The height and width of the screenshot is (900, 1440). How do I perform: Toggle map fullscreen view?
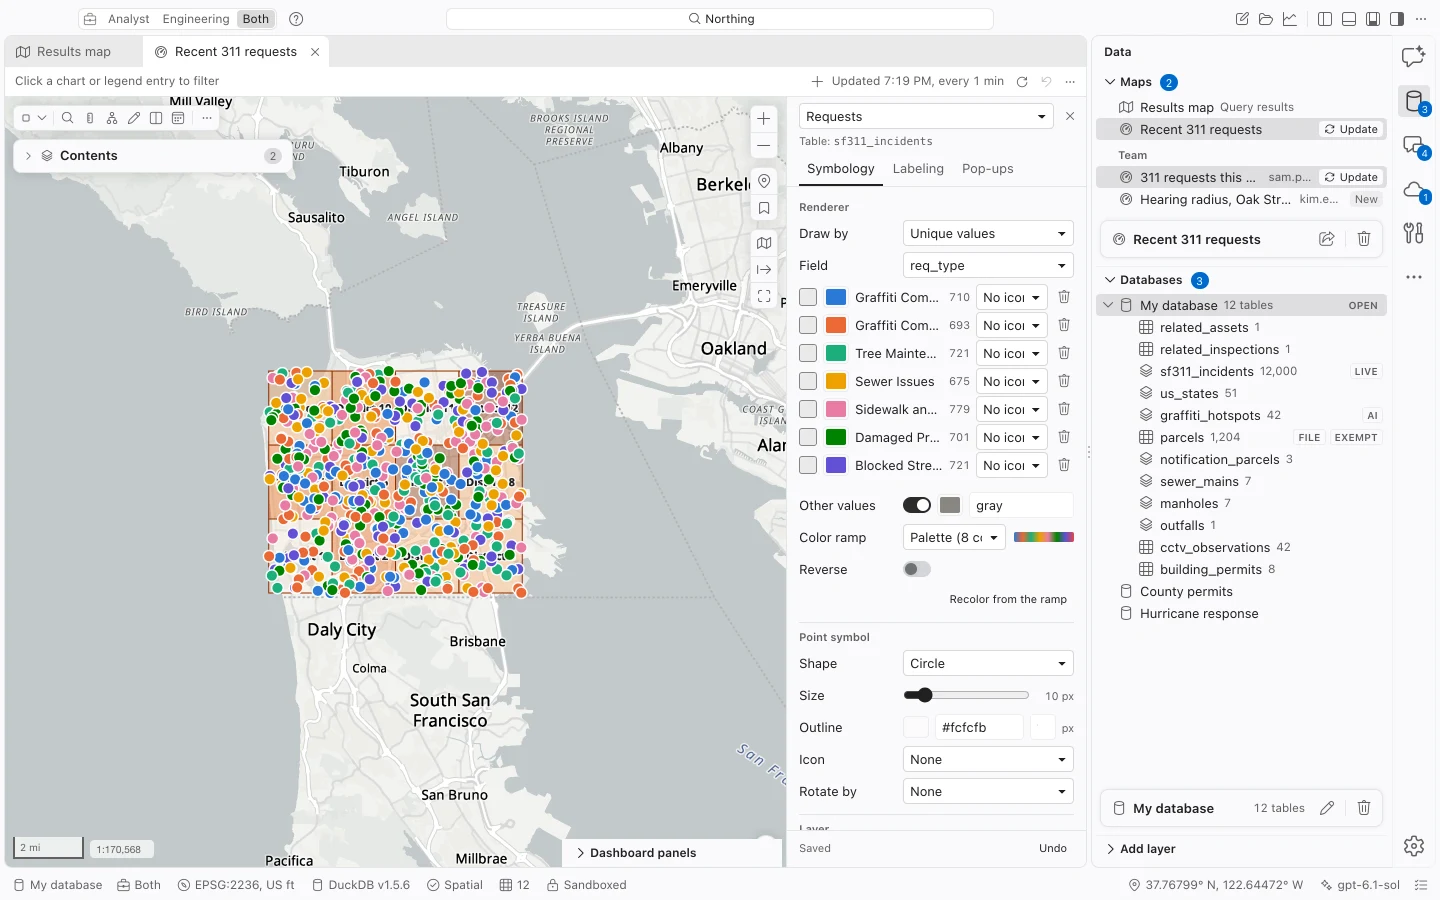tap(764, 296)
